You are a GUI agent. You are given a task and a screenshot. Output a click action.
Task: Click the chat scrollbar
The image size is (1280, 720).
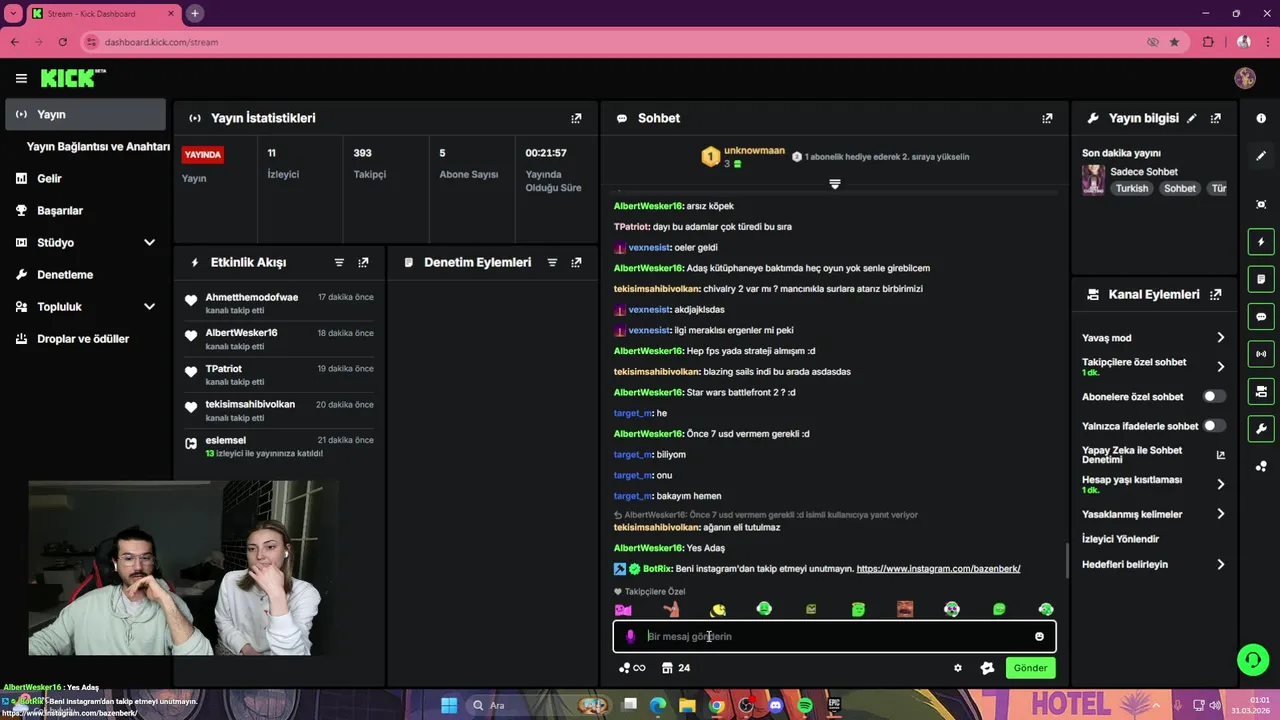(x=1065, y=560)
